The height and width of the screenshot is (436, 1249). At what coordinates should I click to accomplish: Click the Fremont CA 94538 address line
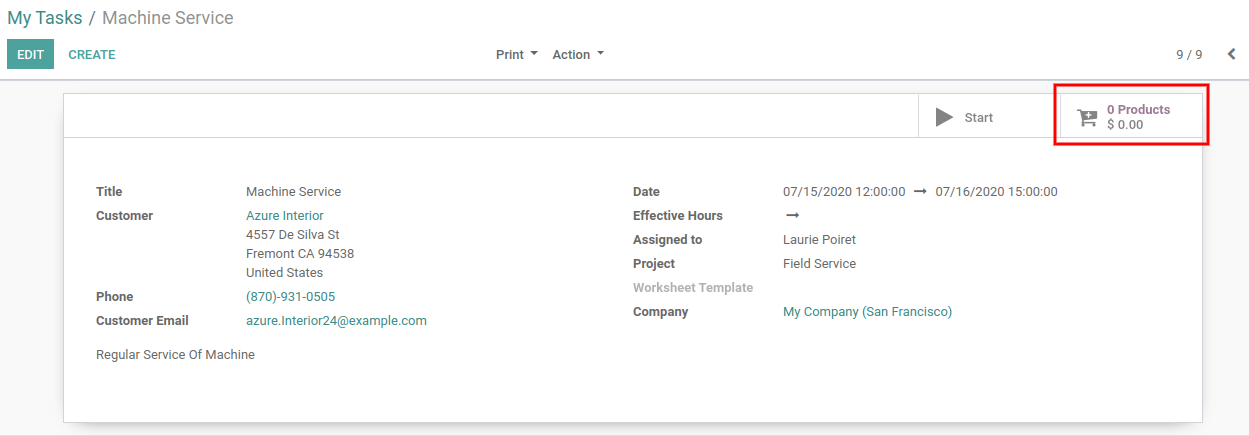(x=300, y=254)
